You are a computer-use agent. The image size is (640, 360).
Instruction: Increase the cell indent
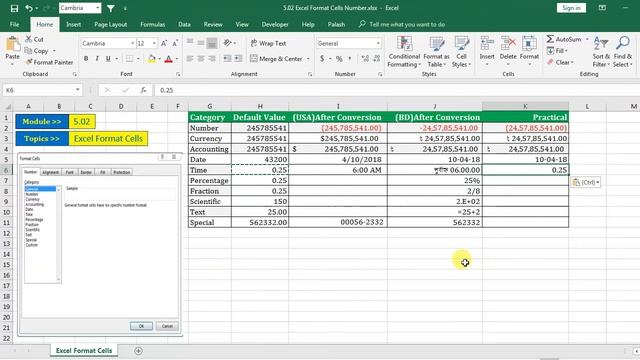point(238,59)
